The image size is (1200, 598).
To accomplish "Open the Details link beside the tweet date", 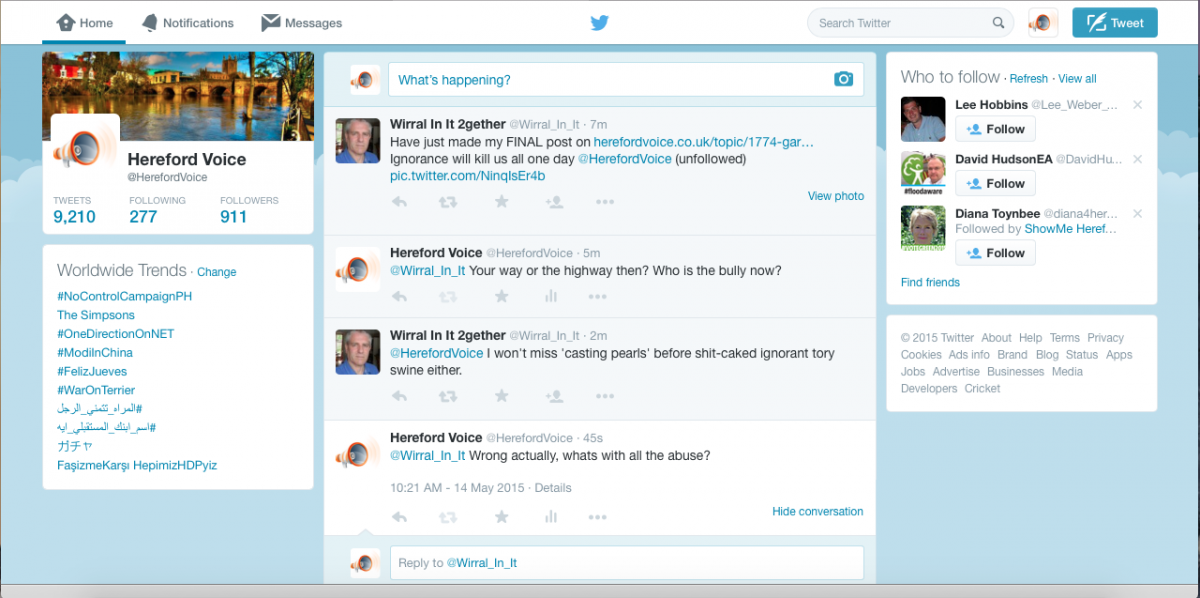I will click(x=553, y=488).
